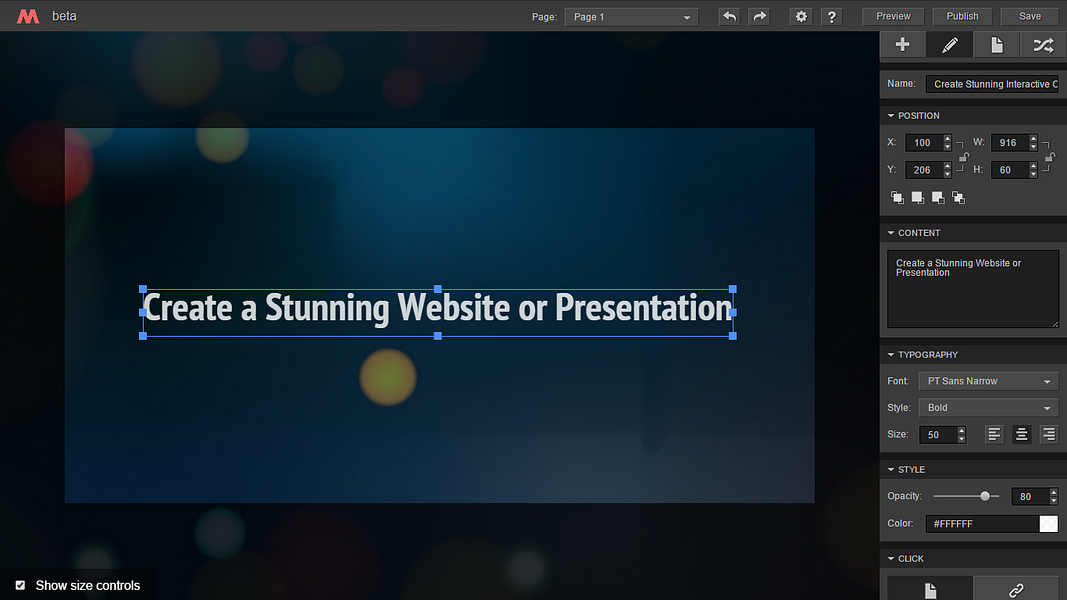Toggle the W/H size lock
This screenshot has width=1067, height=600.
coord(1050,157)
